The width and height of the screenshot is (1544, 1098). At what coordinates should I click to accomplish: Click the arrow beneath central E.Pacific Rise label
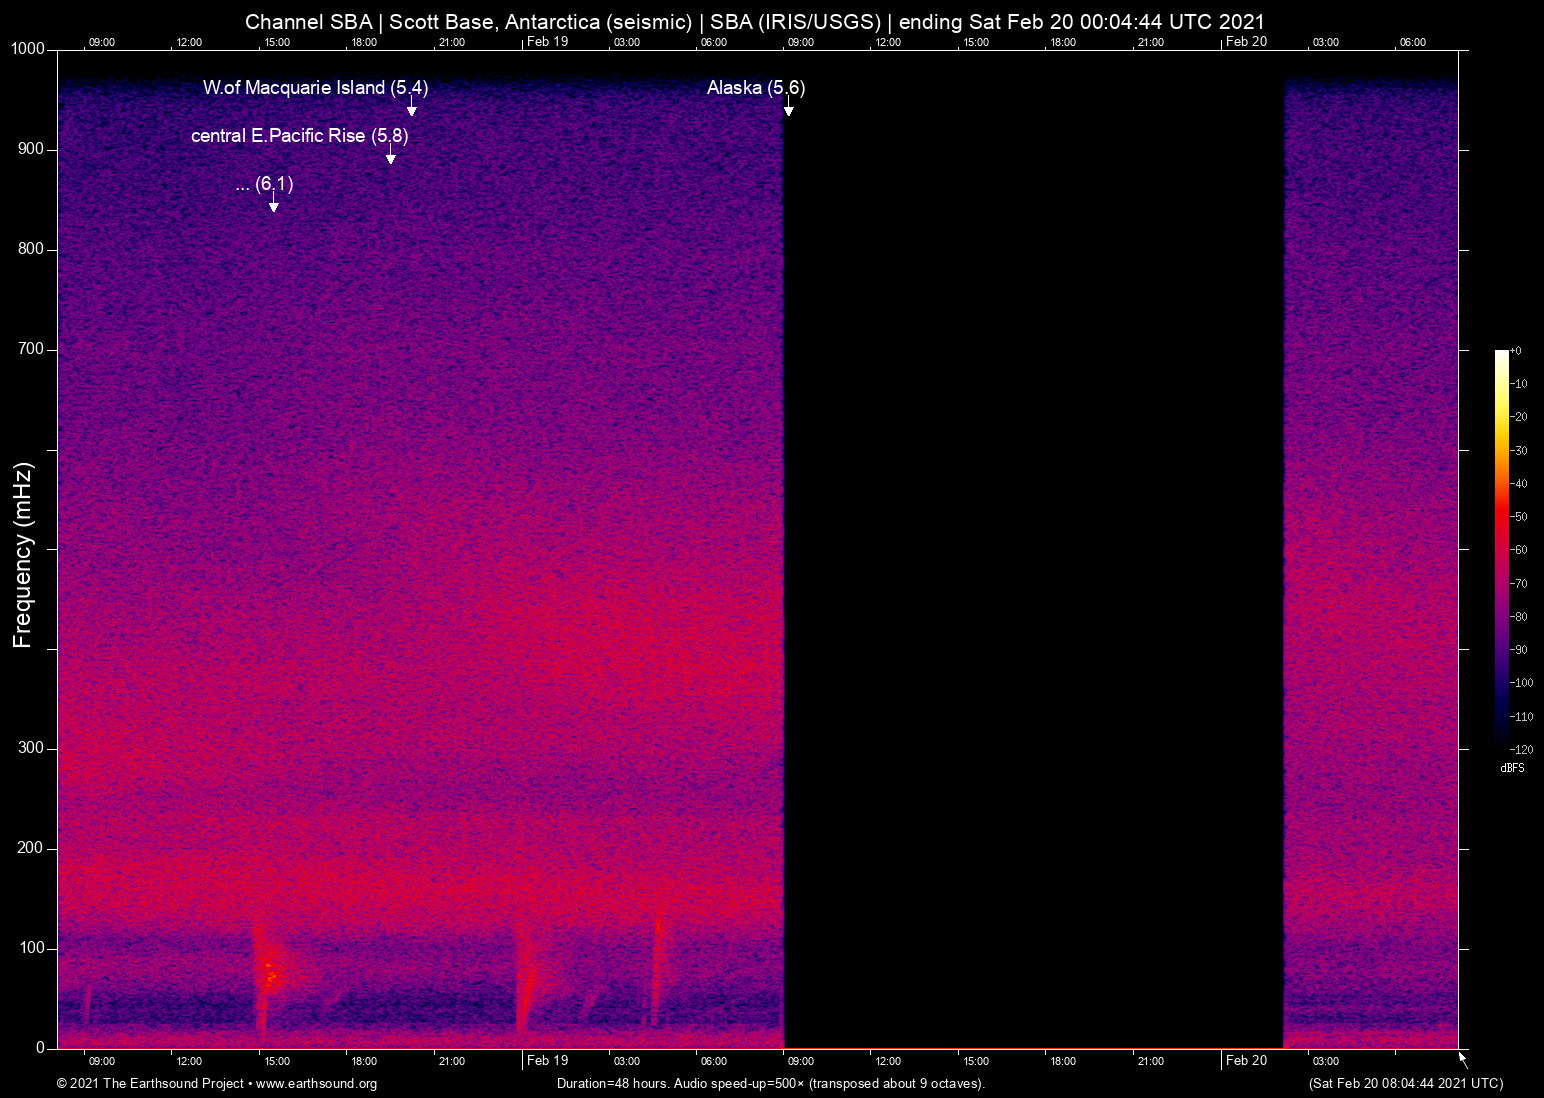[x=390, y=157]
